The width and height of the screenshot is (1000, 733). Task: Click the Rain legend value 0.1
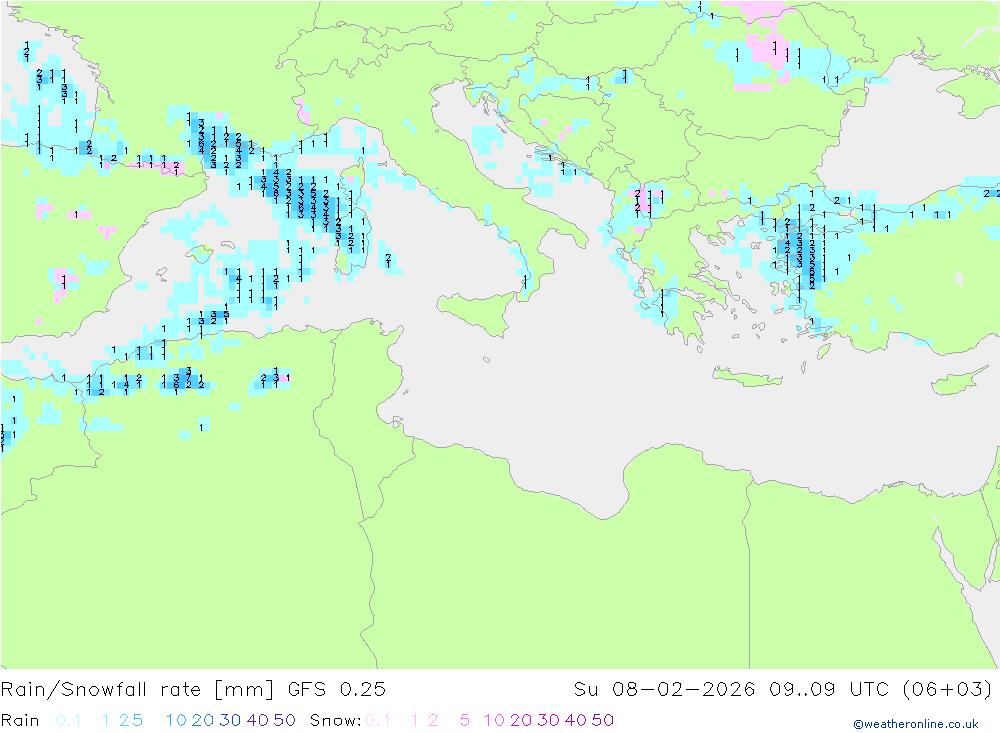click(68, 720)
